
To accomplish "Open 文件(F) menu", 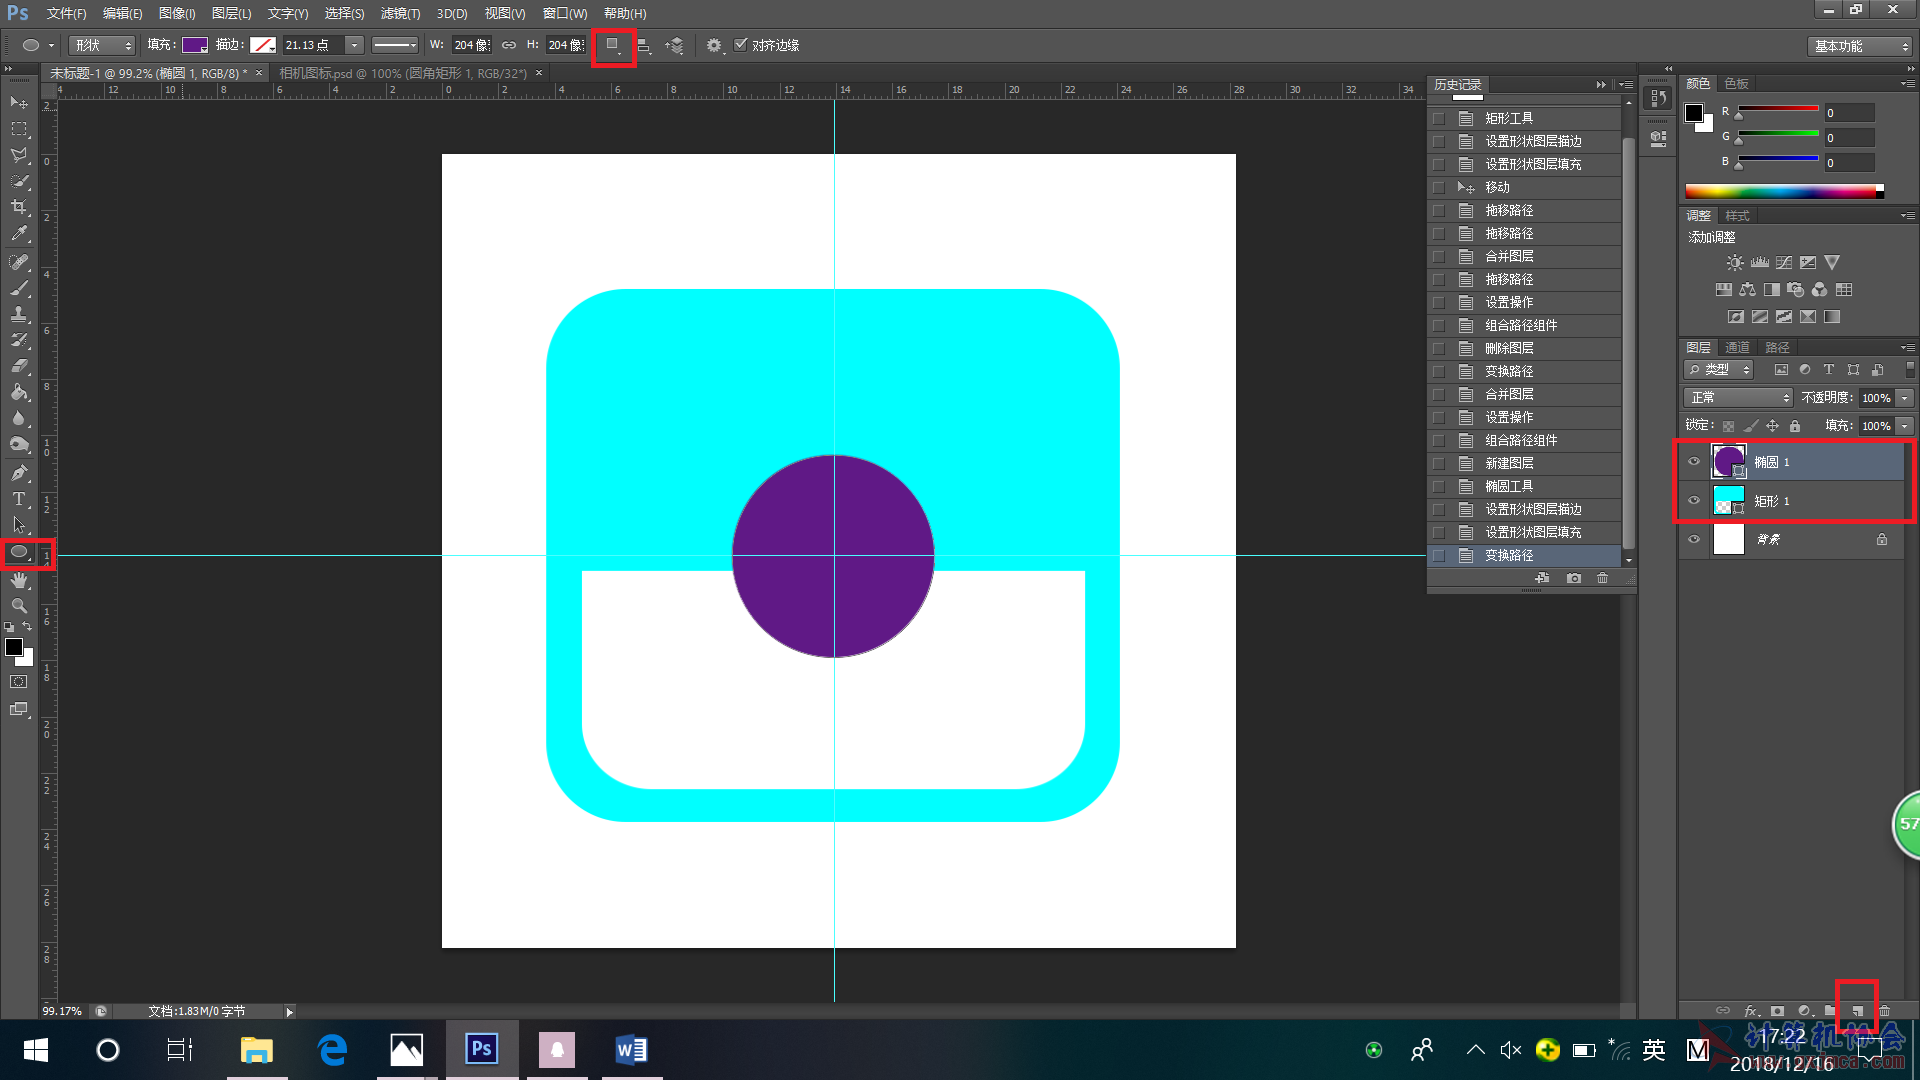I will (66, 13).
